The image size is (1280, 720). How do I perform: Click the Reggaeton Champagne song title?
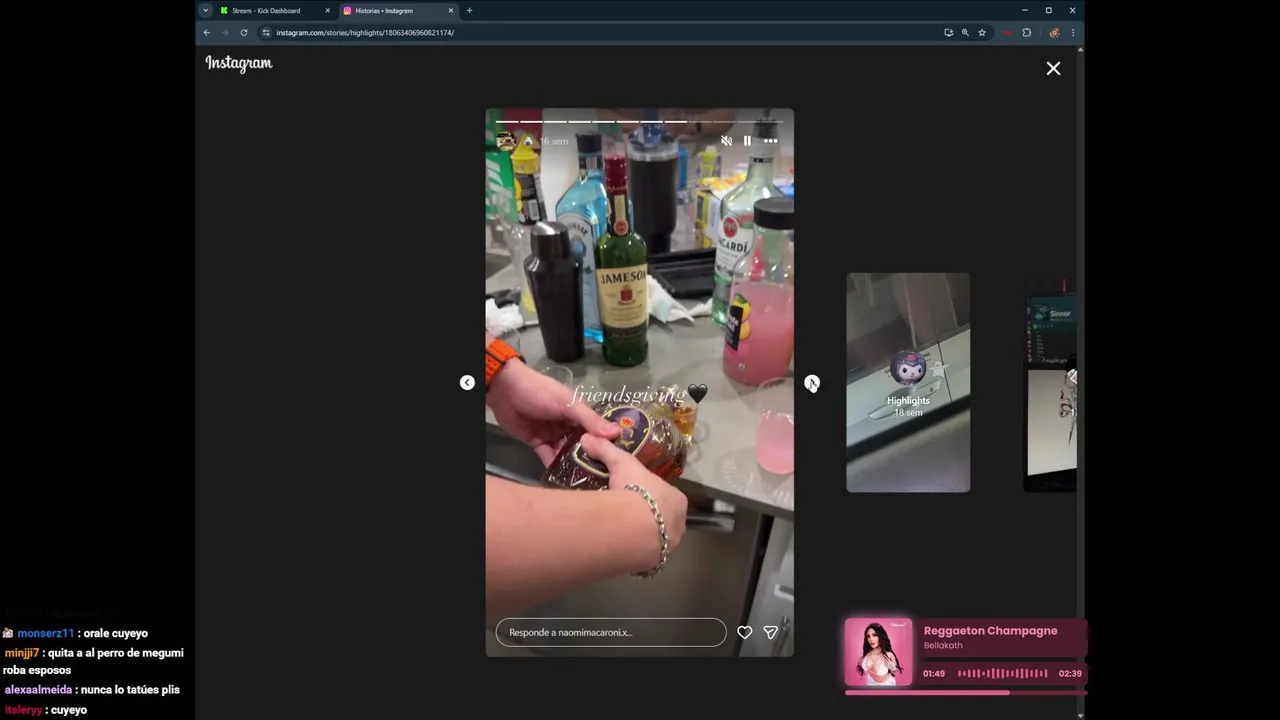pyautogui.click(x=990, y=631)
